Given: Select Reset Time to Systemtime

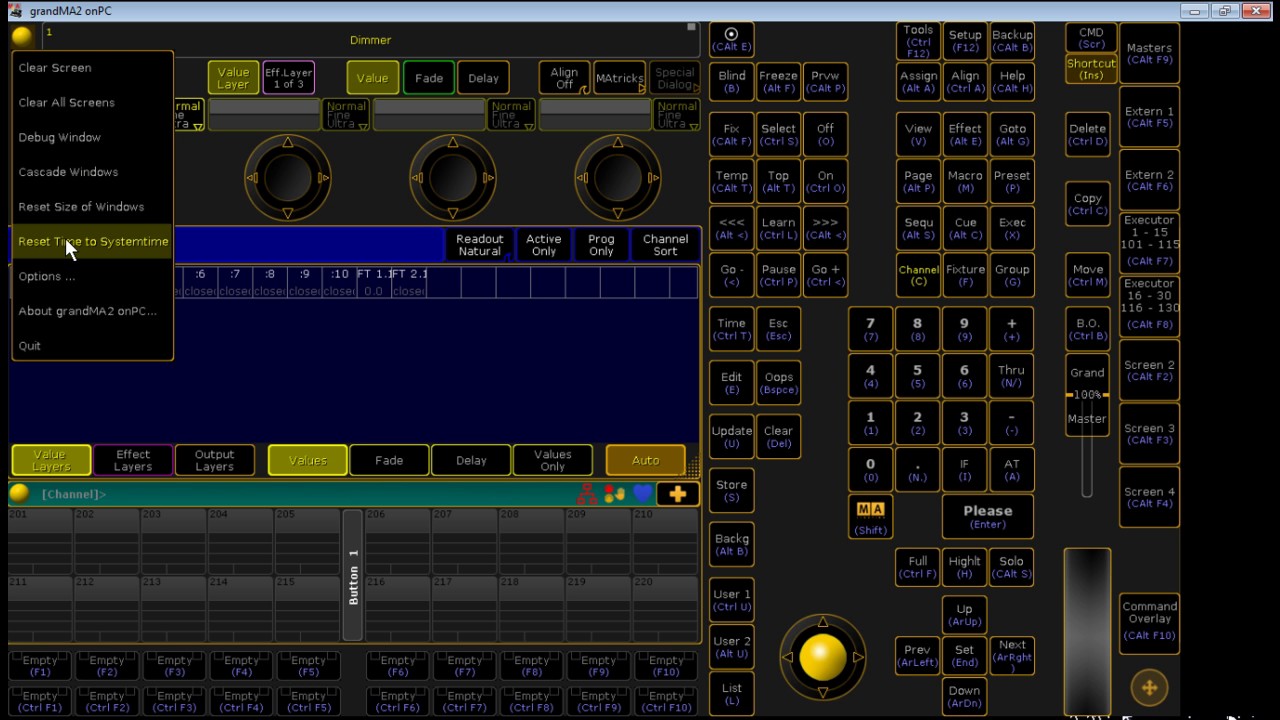Looking at the screenshot, I should 92,241.
